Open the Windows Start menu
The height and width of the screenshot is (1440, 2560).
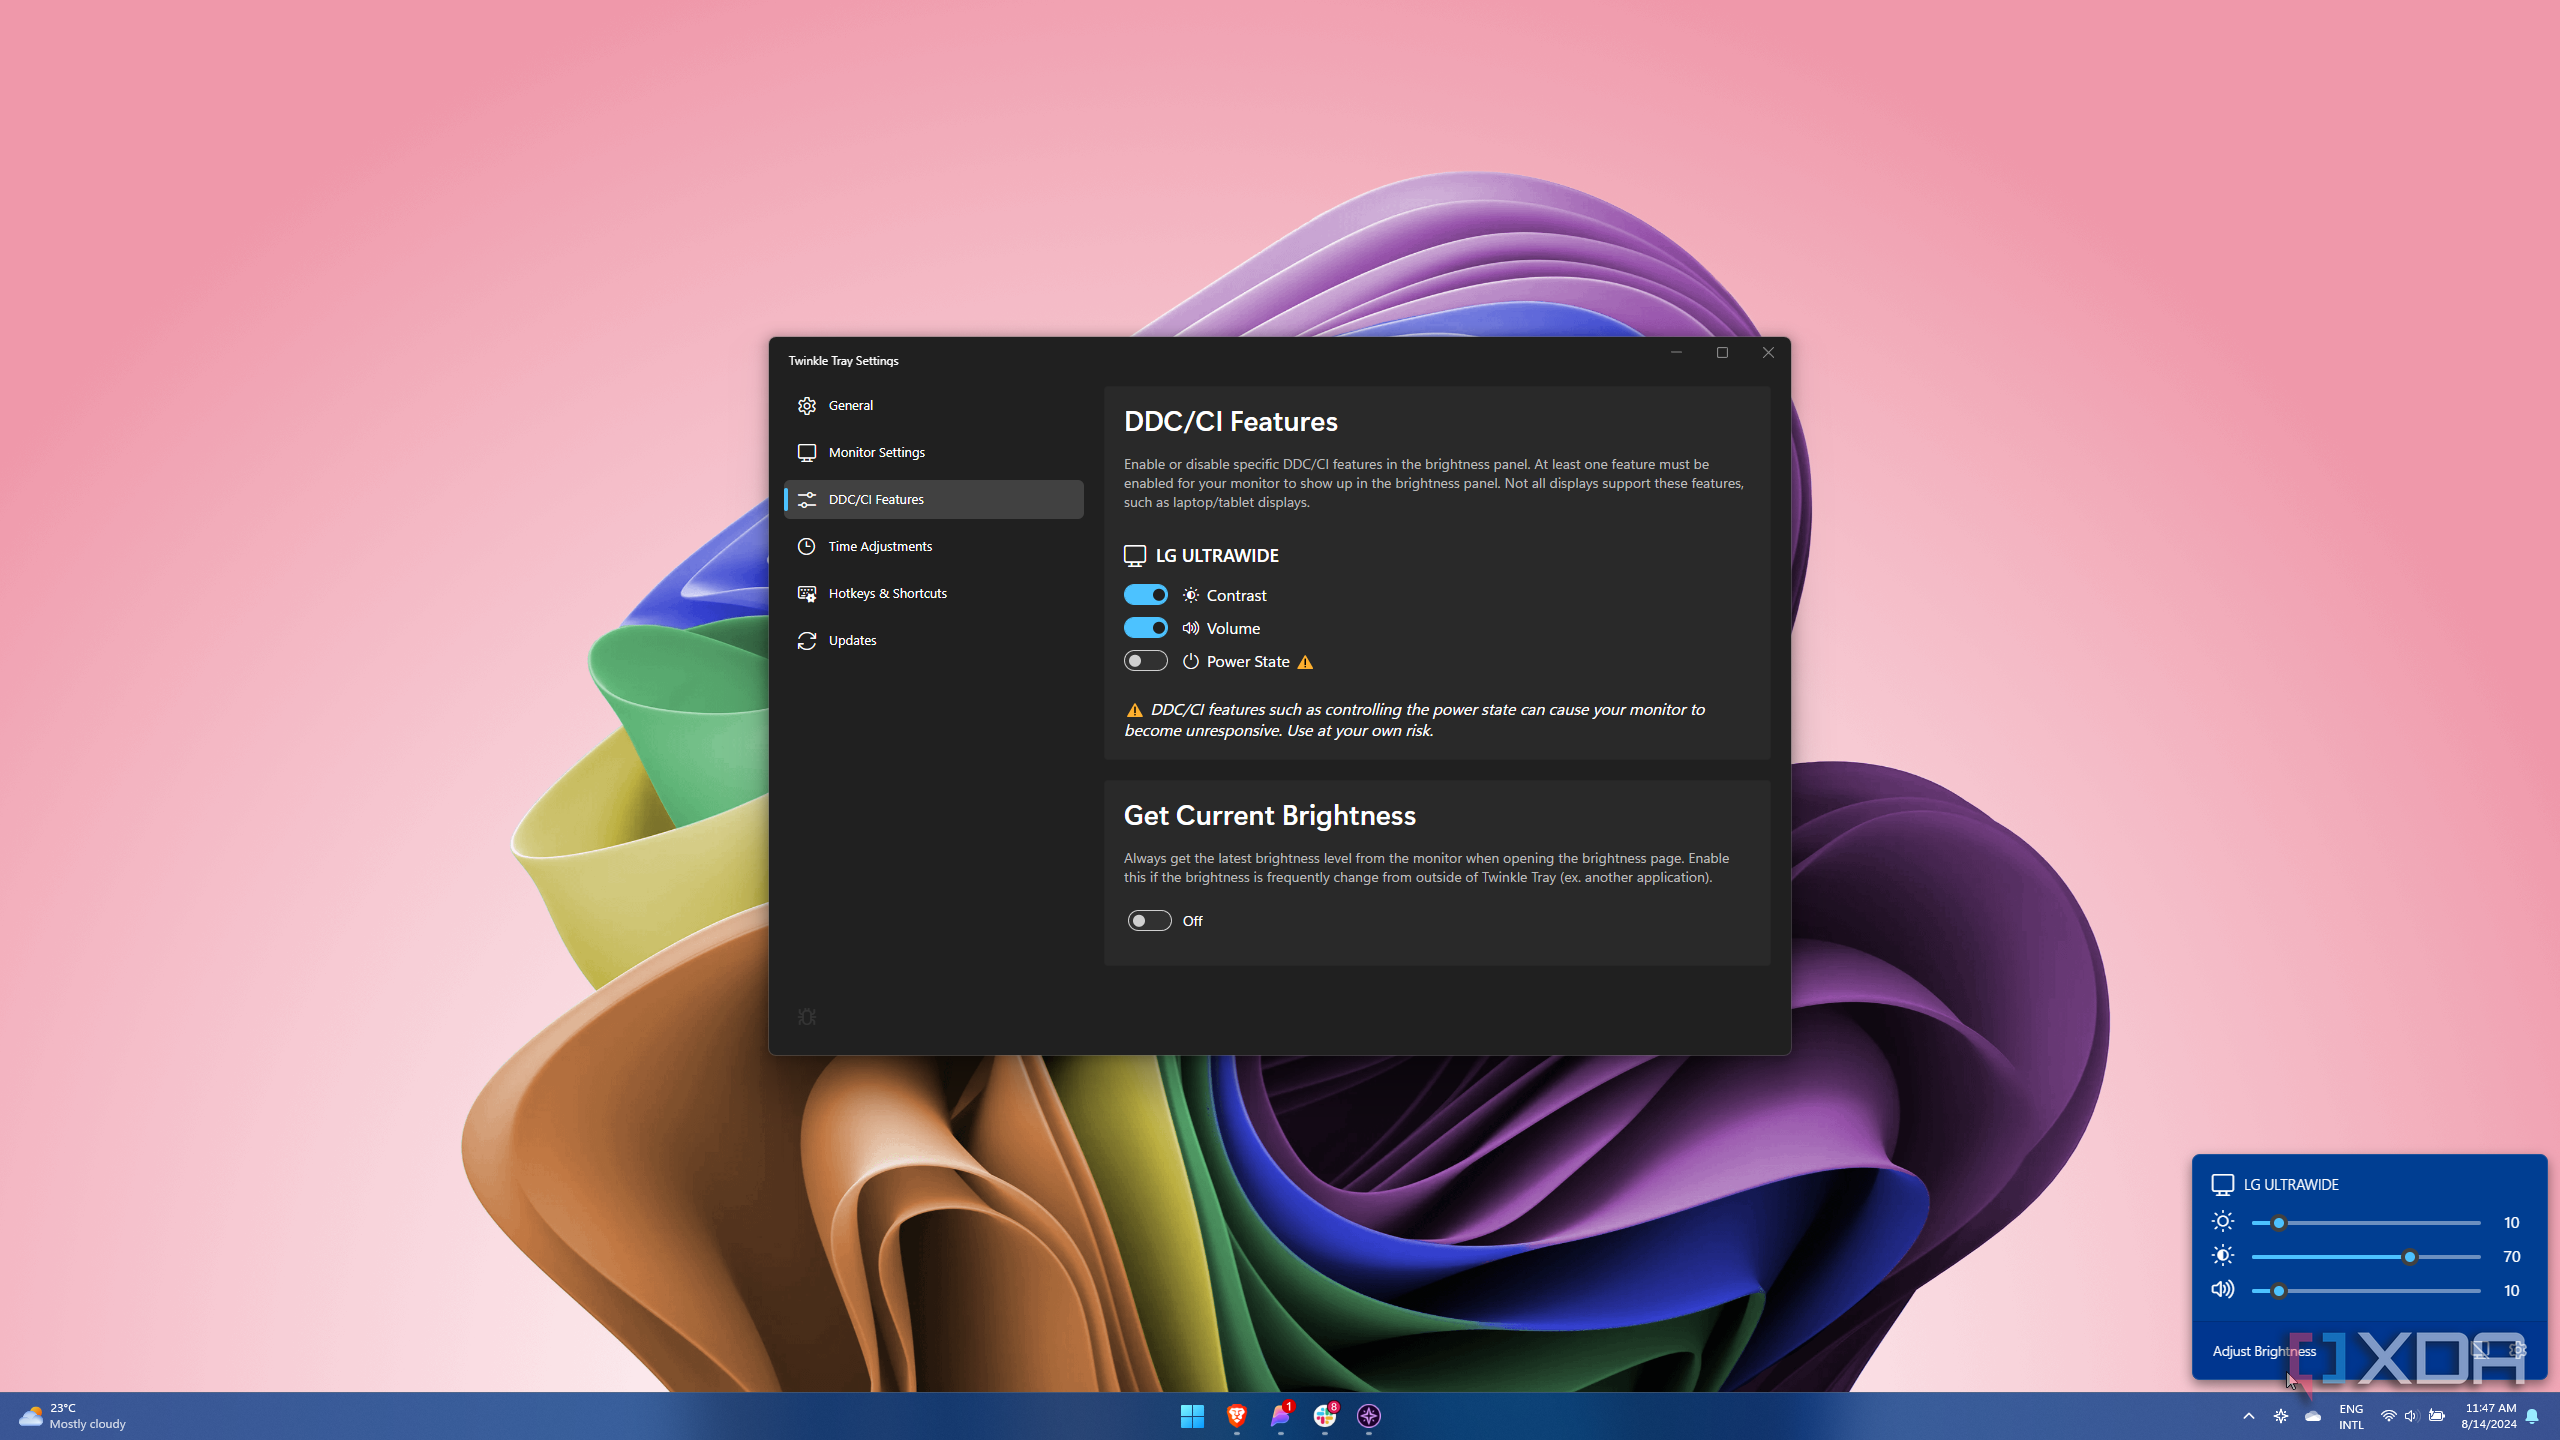[1192, 1416]
